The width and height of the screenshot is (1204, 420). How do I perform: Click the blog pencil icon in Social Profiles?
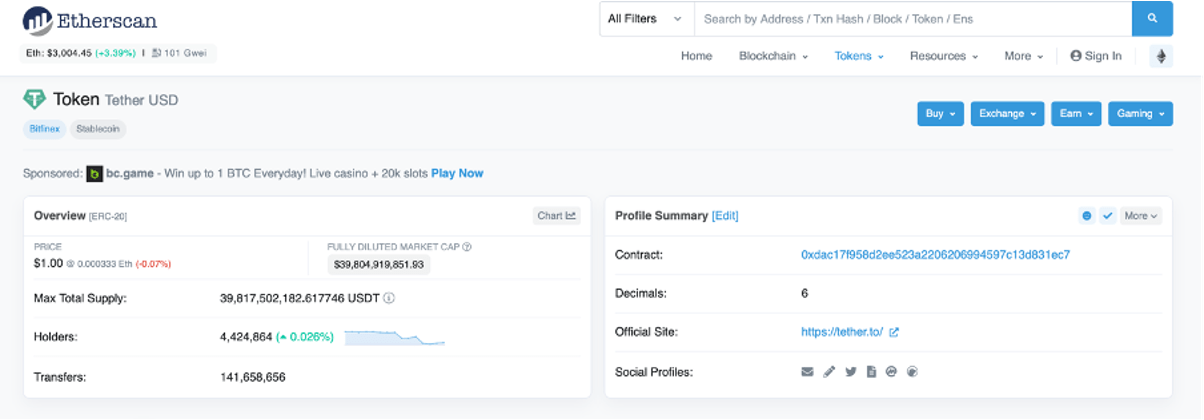coord(829,372)
